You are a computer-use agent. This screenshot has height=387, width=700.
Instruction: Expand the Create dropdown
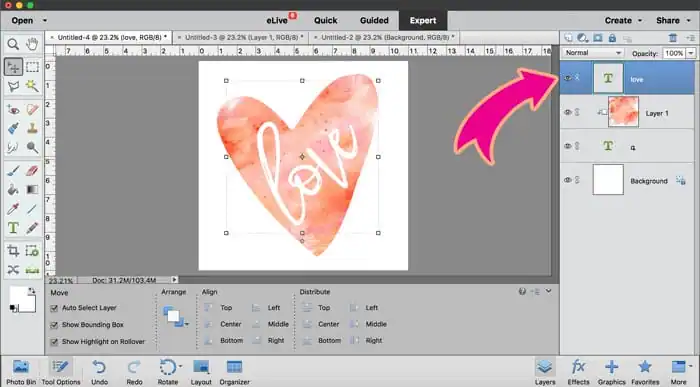(x=640, y=21)
